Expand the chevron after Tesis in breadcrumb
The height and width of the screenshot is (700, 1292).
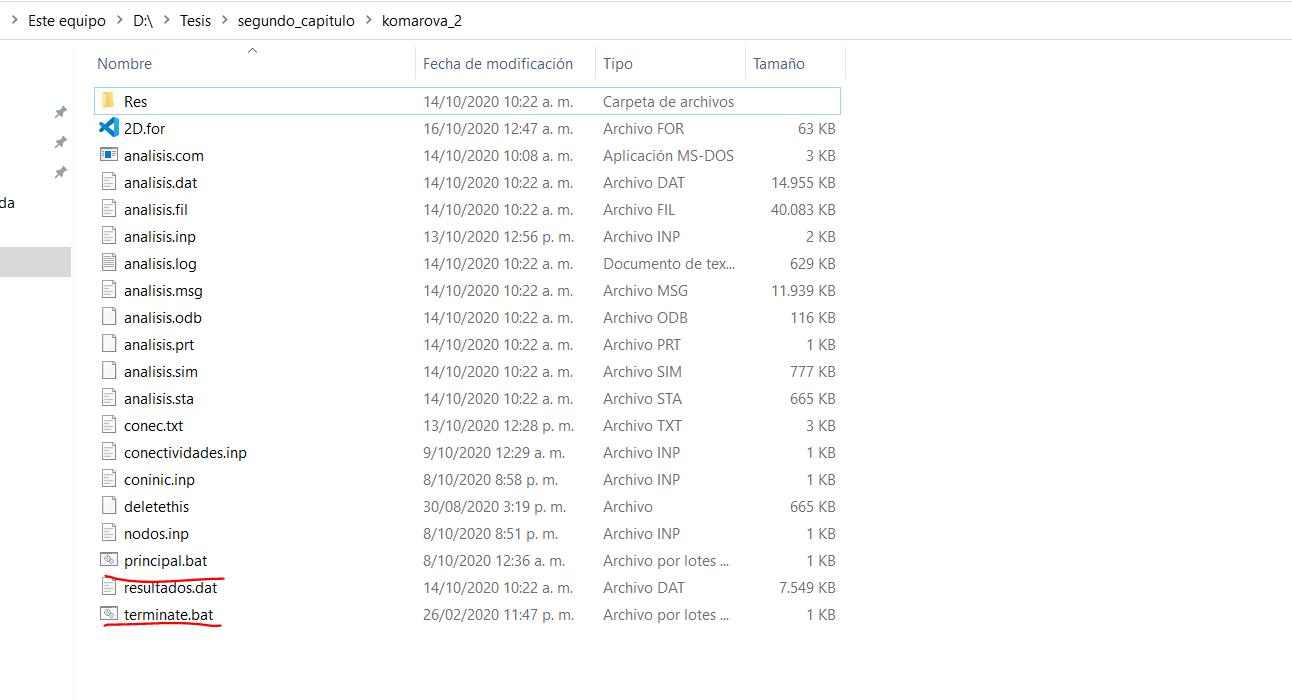[224, 21]
